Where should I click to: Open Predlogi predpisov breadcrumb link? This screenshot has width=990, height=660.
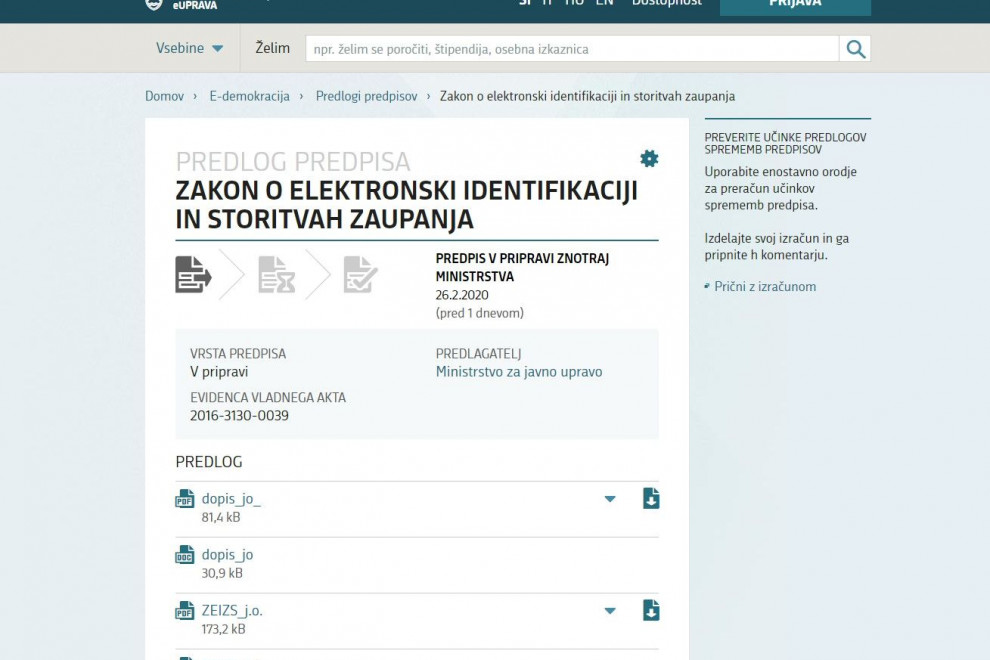click(x=366, y=96)
